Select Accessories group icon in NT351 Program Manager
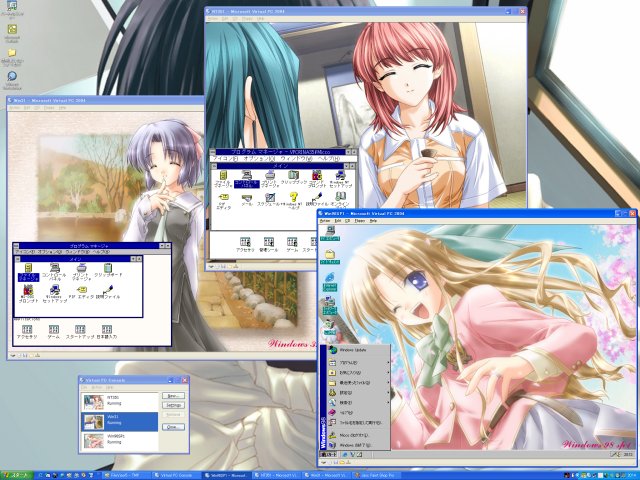The height and width of the screenshot is (480, 640). point(245,245)
